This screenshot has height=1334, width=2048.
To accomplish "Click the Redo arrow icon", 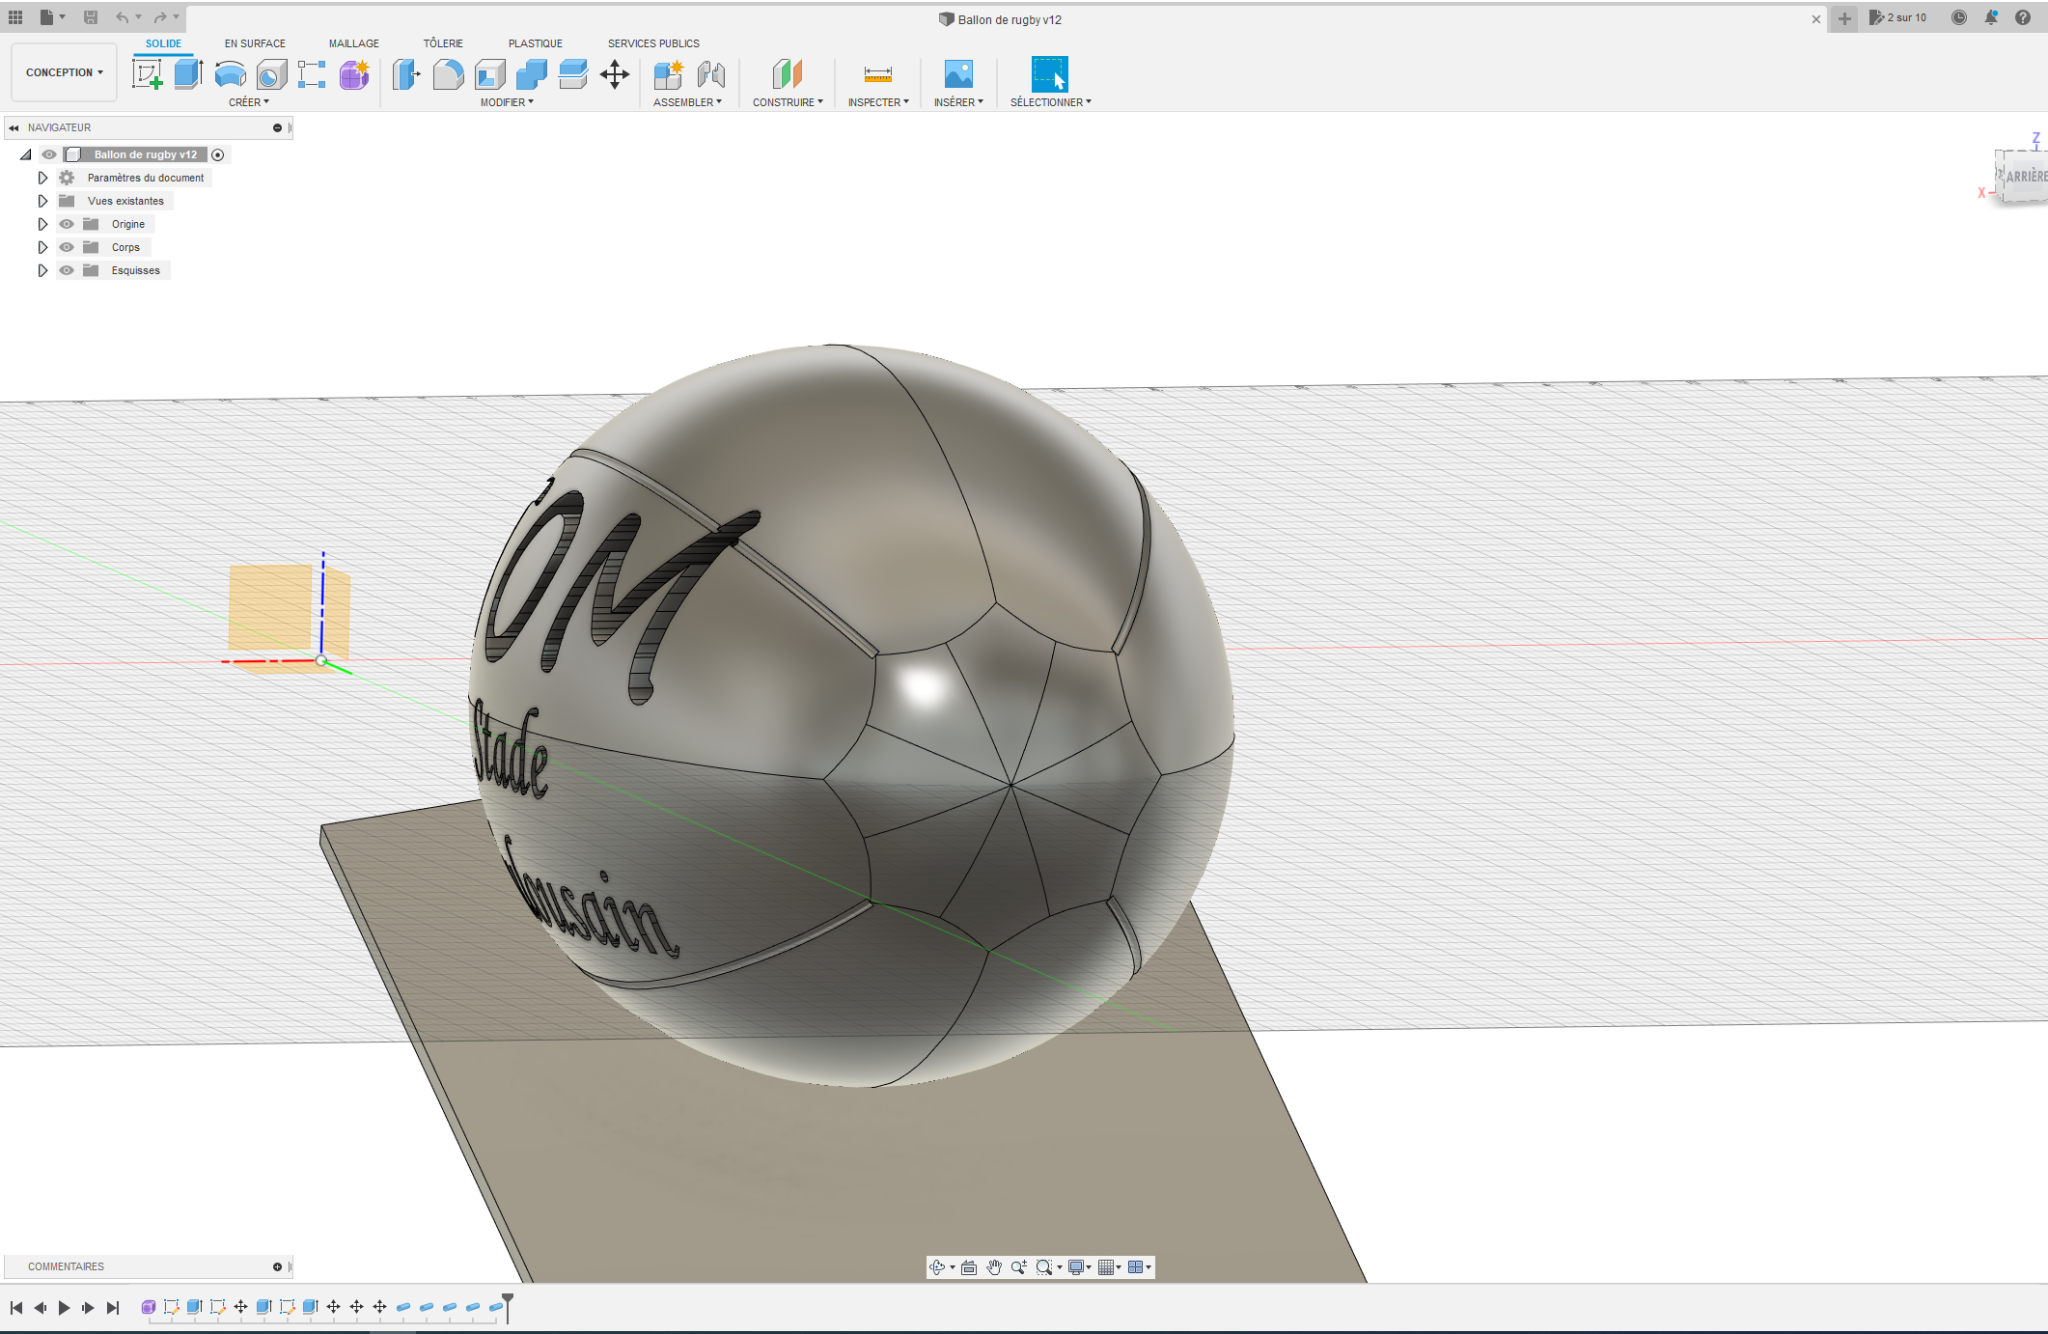I will point(160,17).
